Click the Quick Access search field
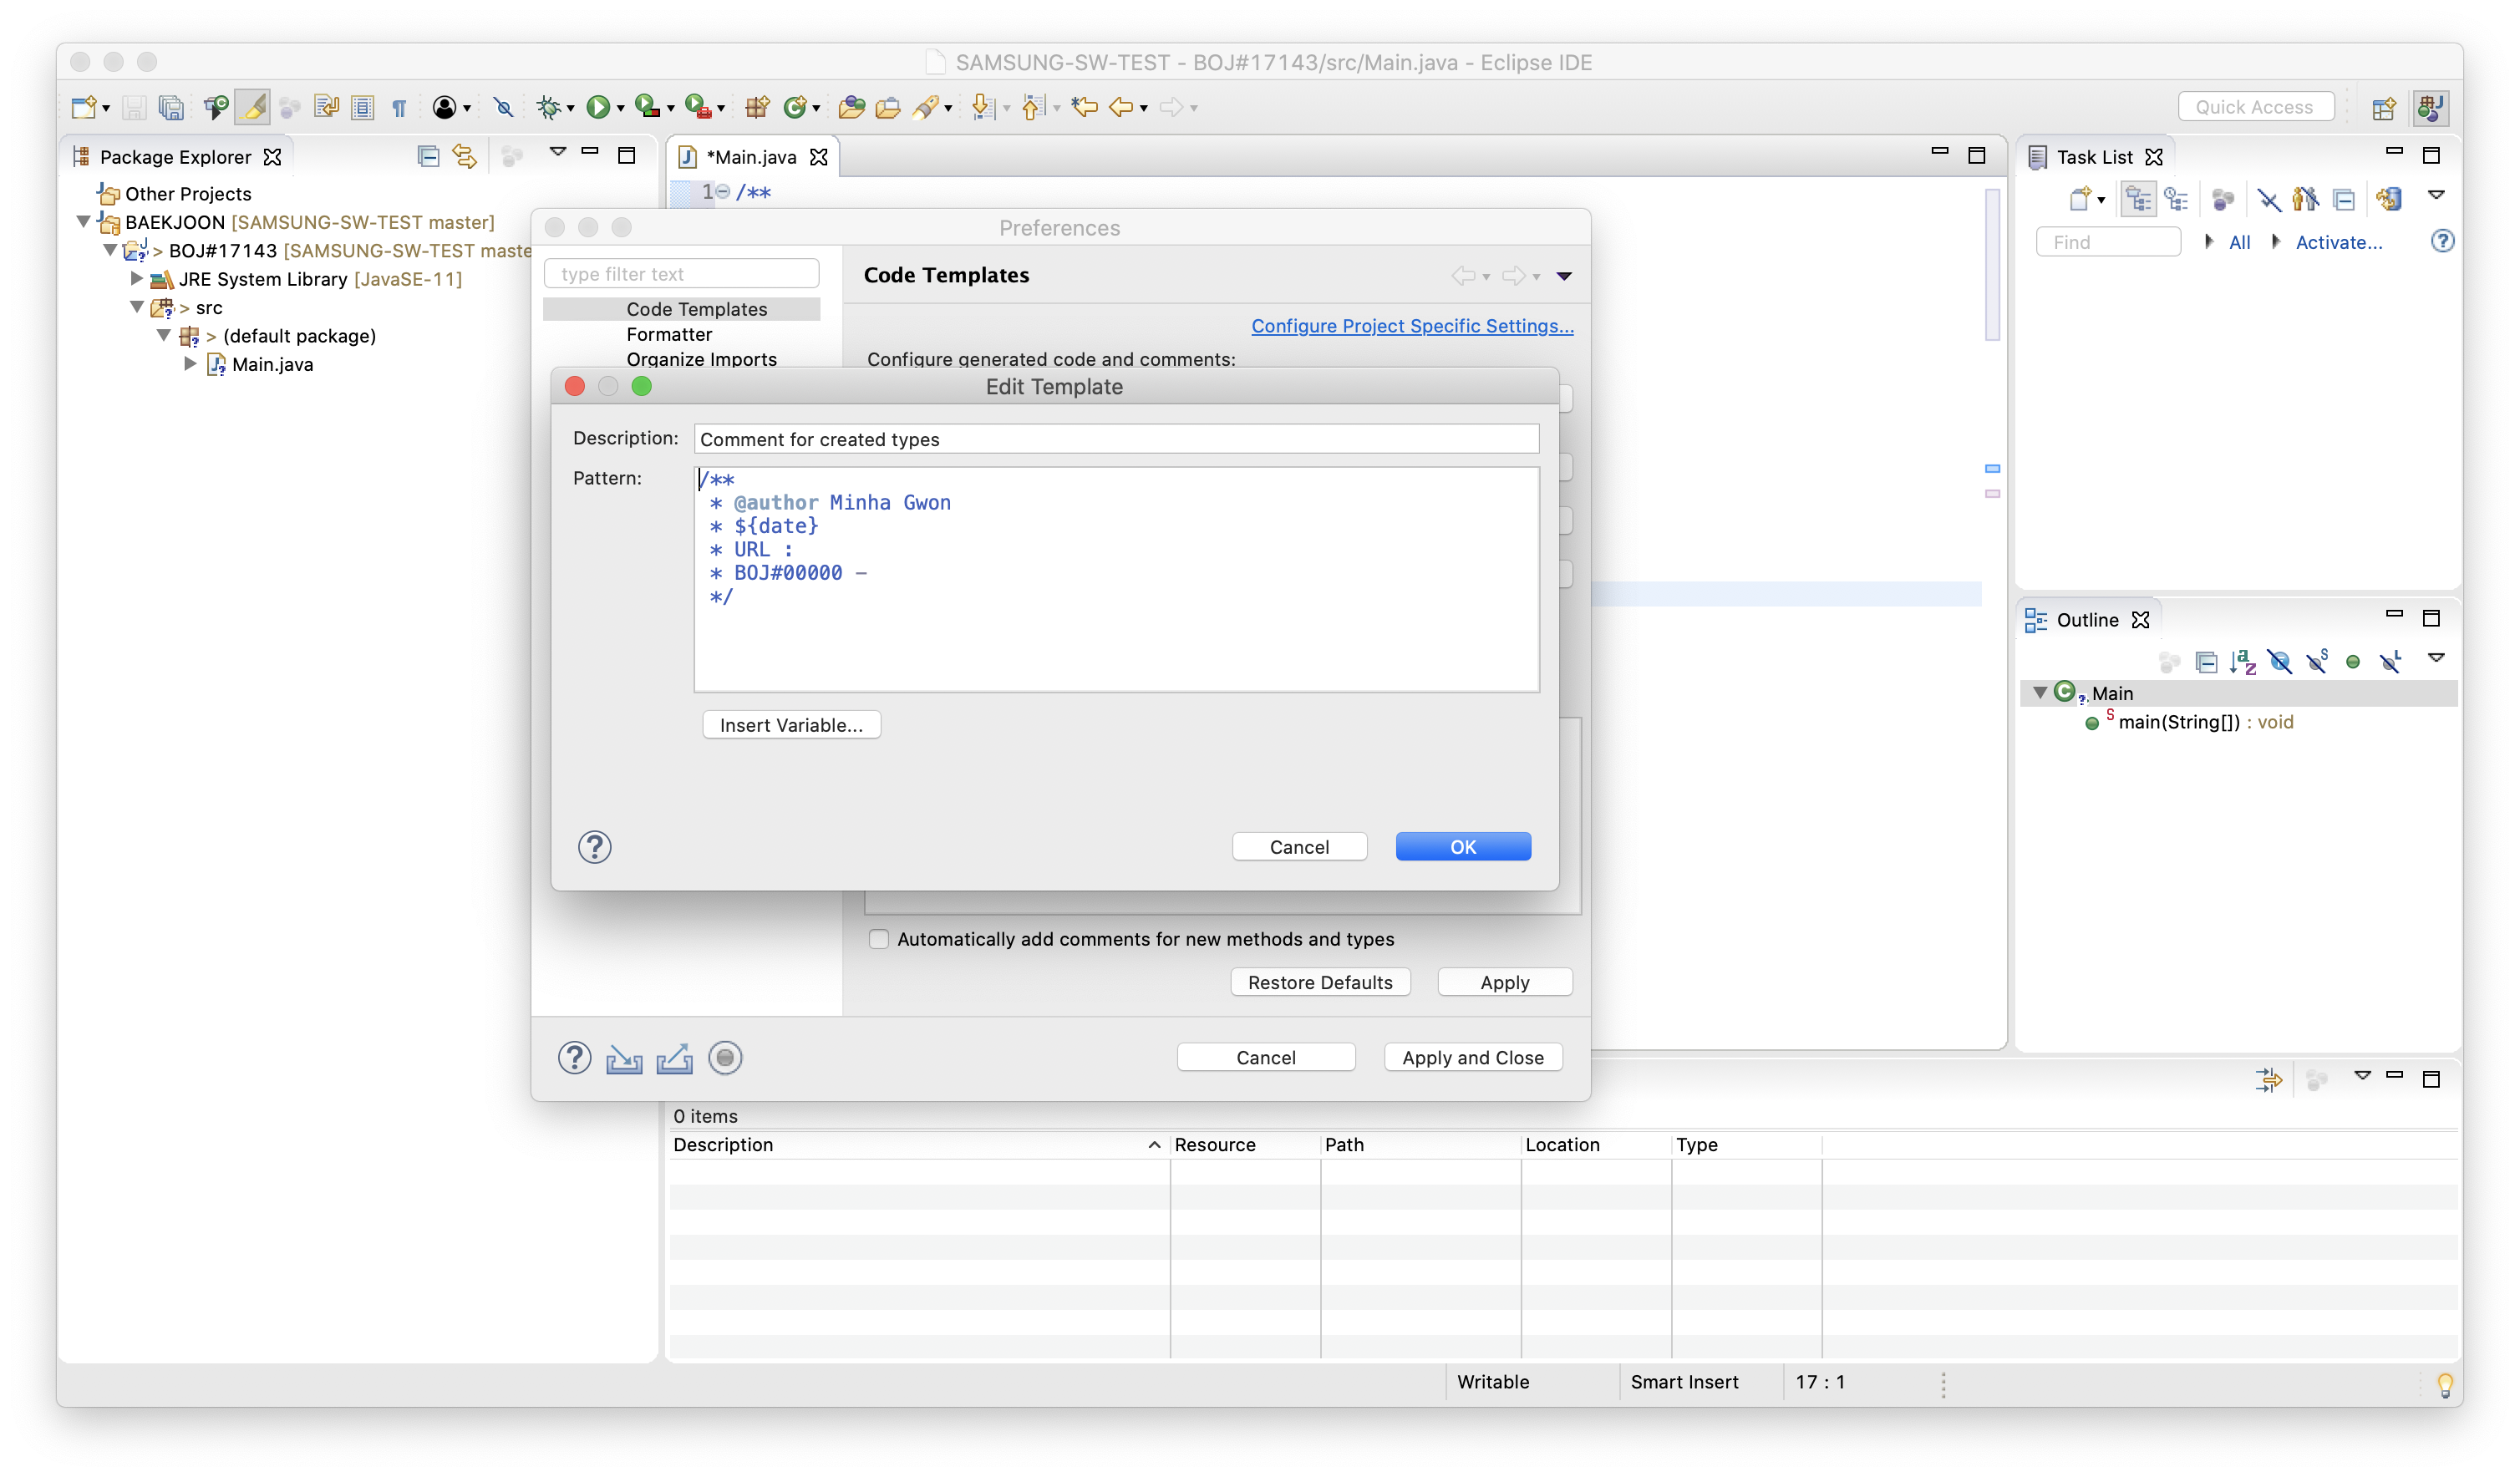The width and height of the screenshot is (2520, 1477). 2255,107
